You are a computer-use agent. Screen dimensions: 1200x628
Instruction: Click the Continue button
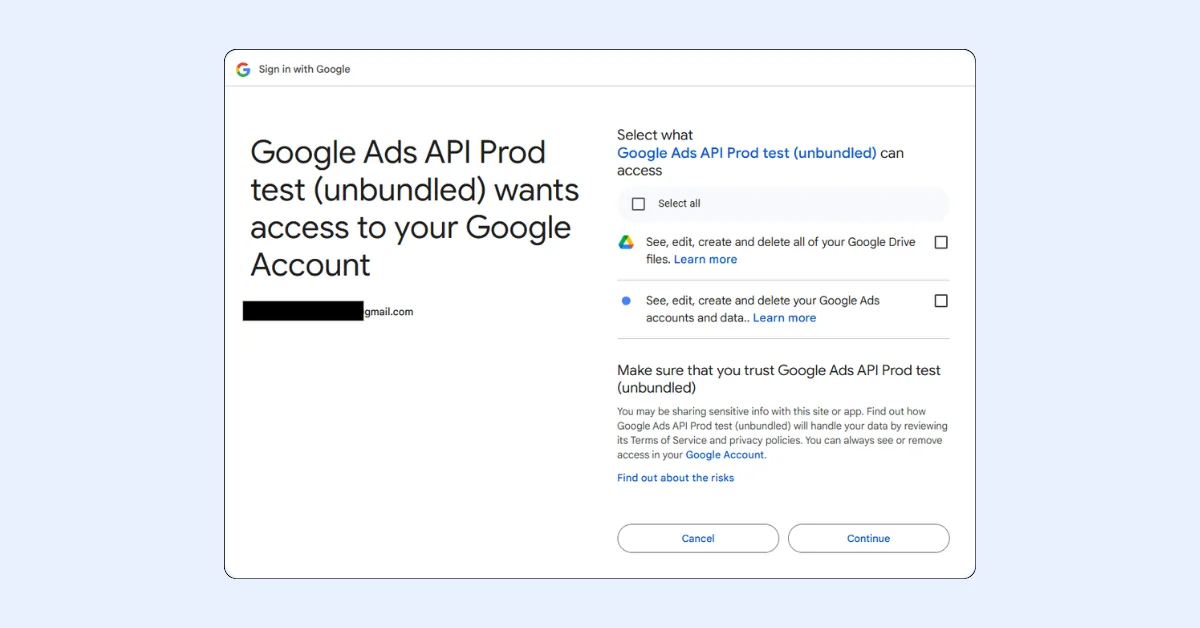(869, 538)
